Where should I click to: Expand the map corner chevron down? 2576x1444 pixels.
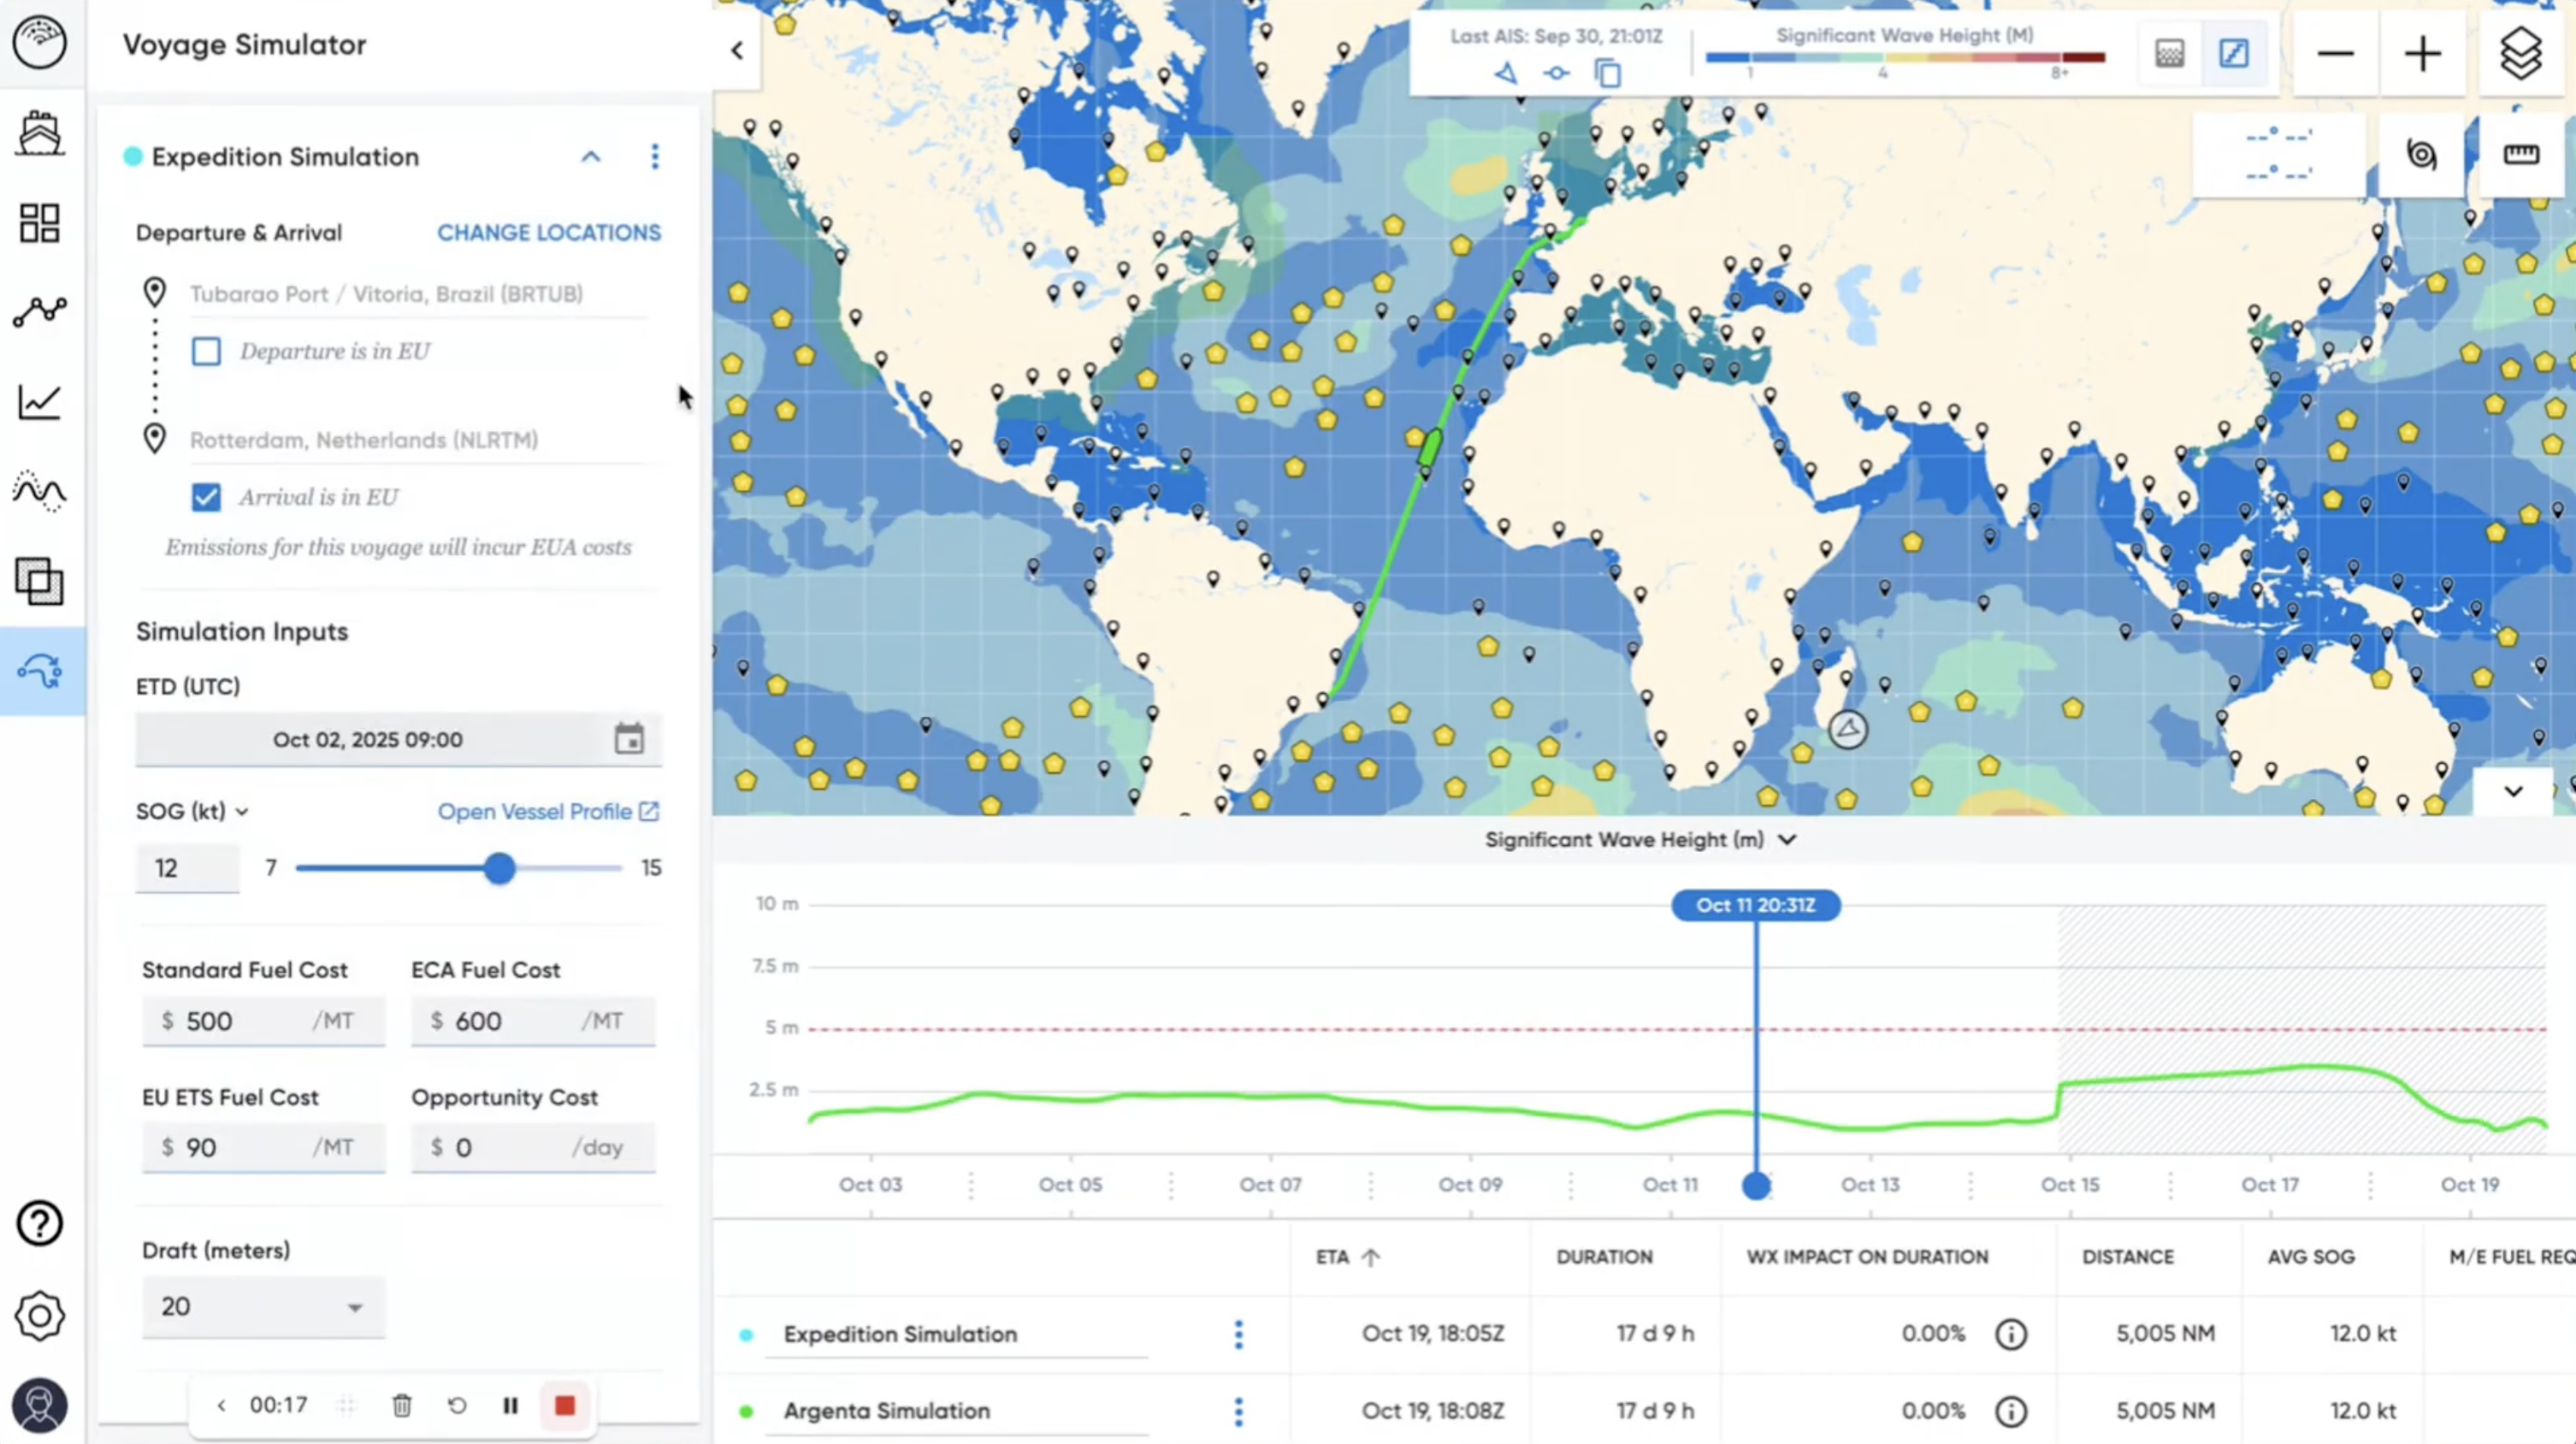coord(2513,791)
